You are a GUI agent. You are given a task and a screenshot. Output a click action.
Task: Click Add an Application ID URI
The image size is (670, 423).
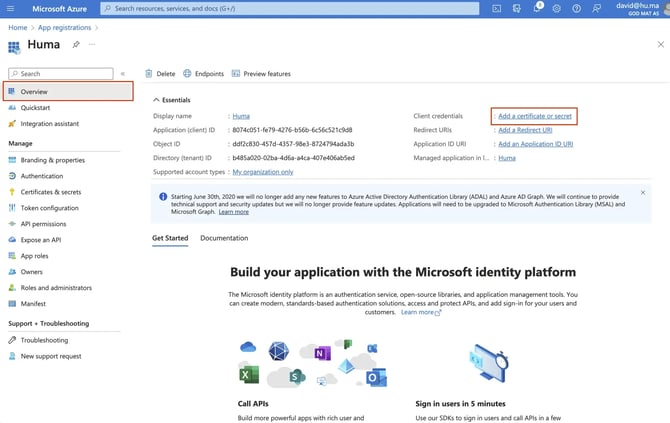535,144
